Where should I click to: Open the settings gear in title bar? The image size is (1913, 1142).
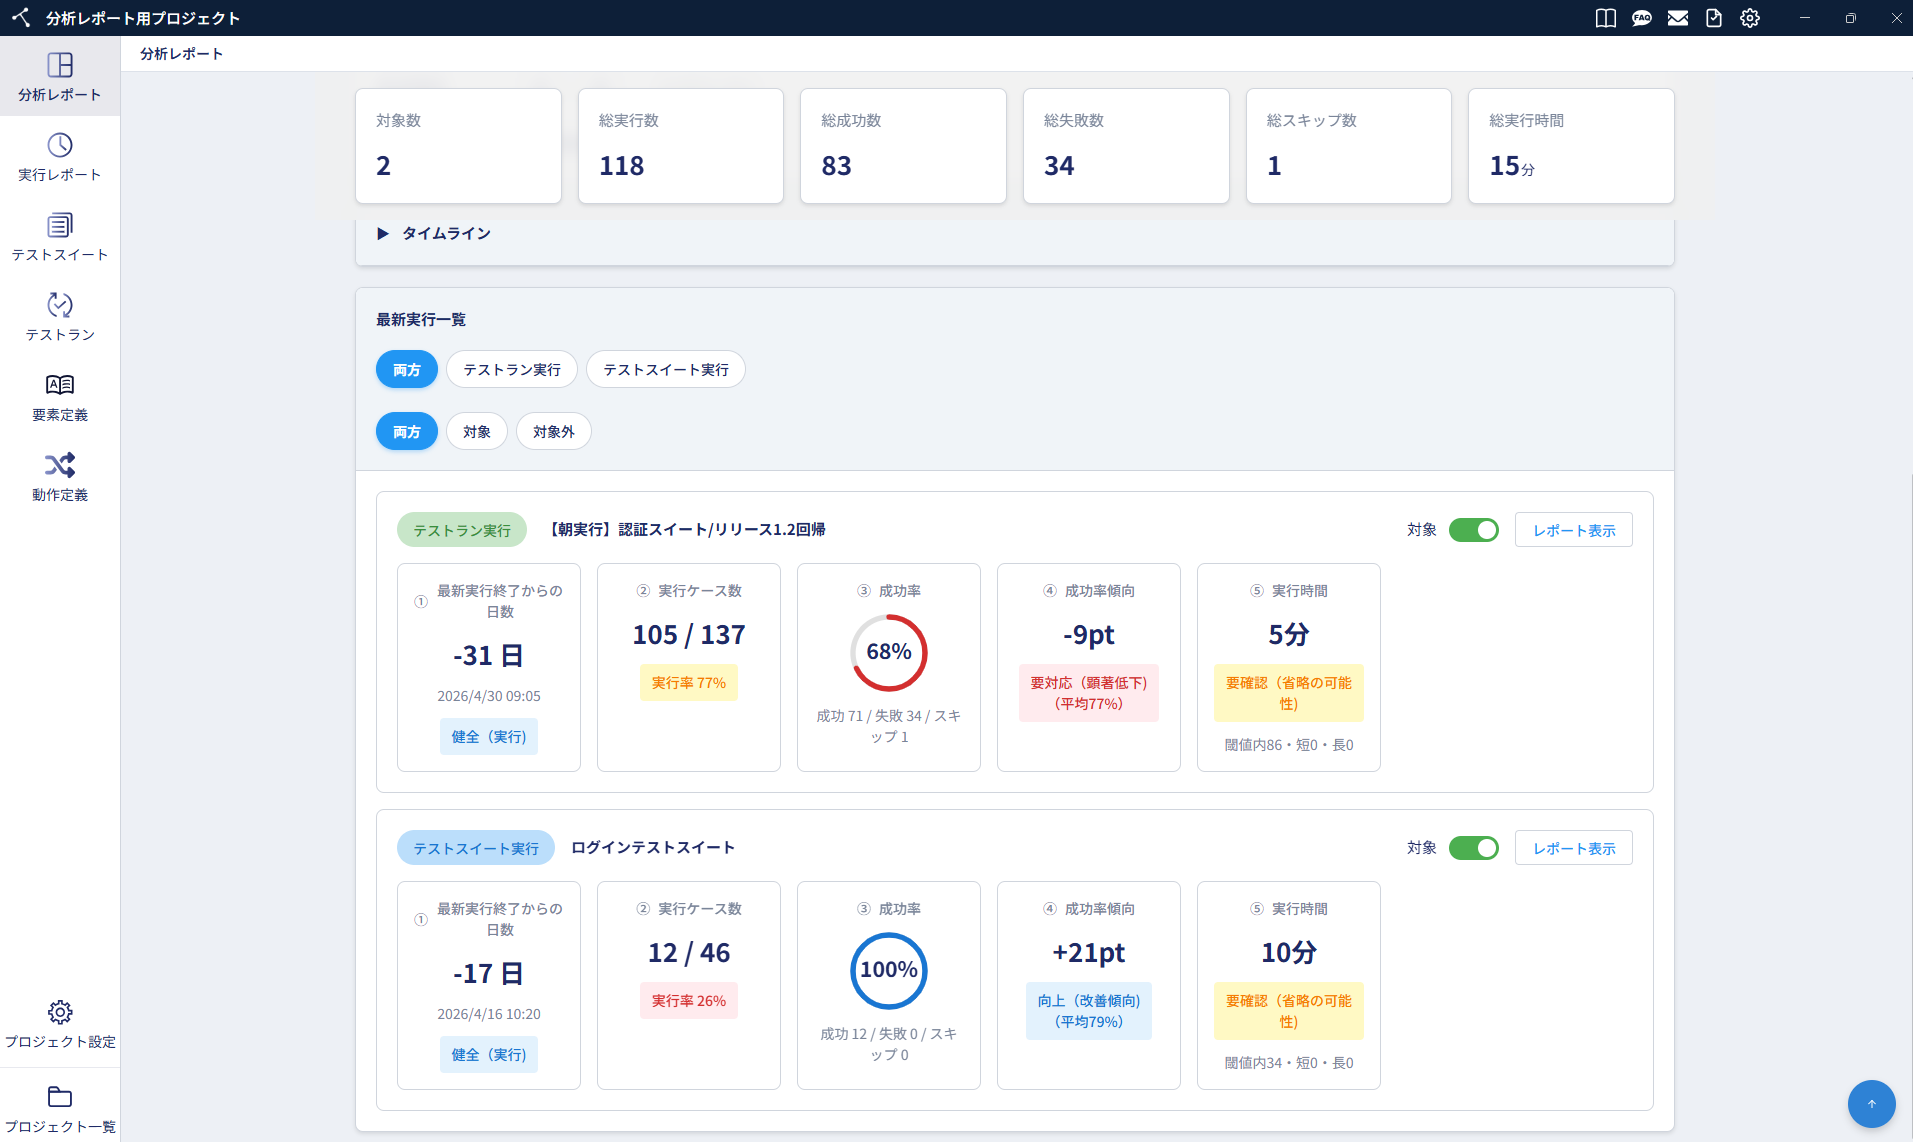click(1750, 18)
